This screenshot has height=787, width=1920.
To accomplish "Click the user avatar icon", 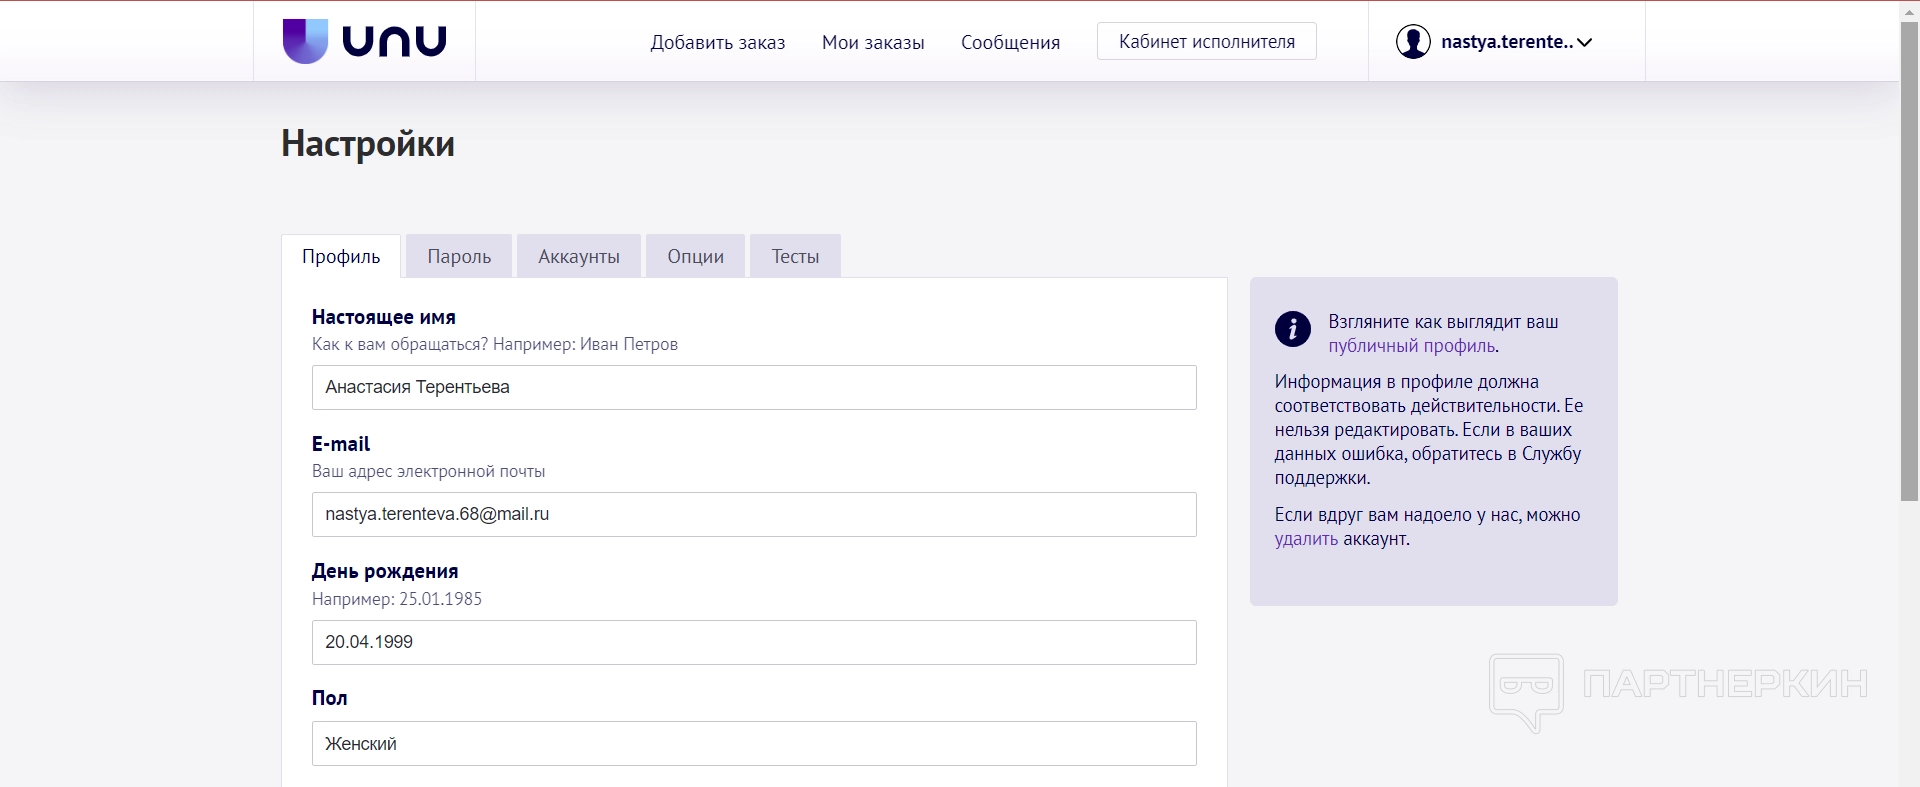I will [1412, 42].
